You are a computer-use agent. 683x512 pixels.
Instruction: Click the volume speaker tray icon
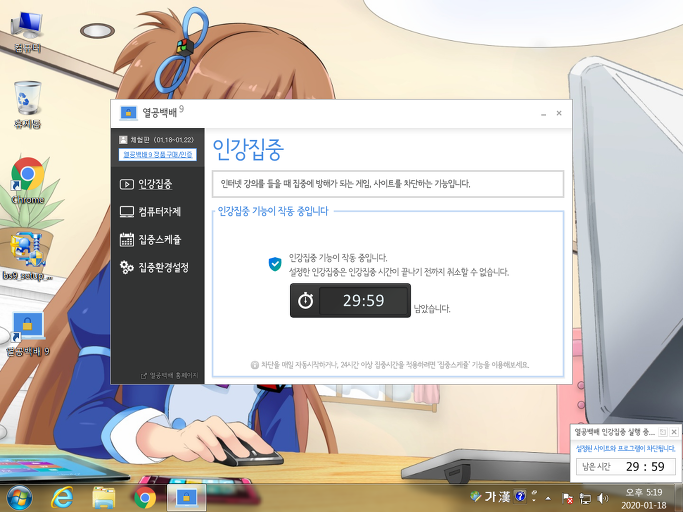603,498
